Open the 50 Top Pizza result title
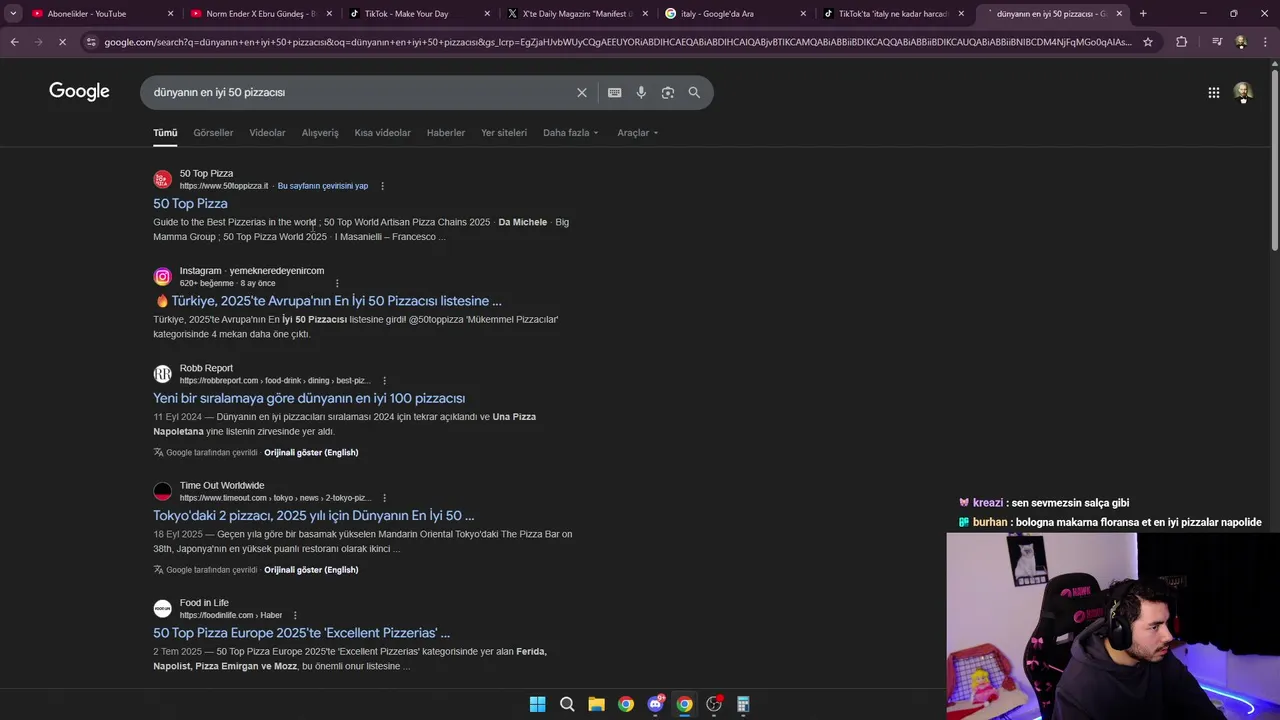This screenshot has width=1280, height=720. (190, 204)
